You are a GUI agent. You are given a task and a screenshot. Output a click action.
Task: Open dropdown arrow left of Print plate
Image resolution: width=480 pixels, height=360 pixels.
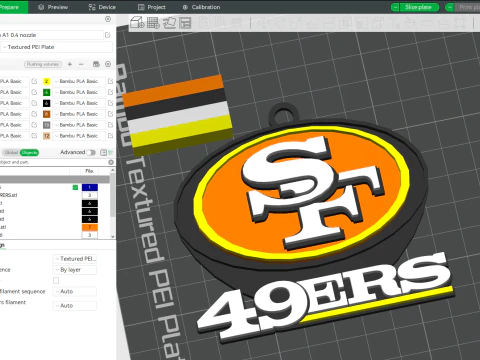click(x=450, y=7)
